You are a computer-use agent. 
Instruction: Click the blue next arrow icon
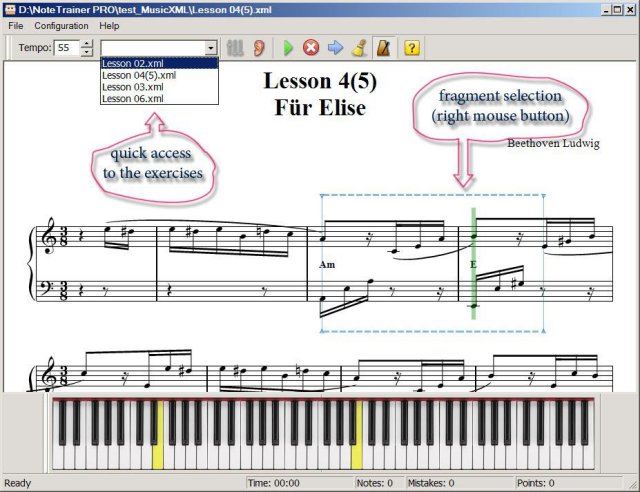pos(336,48)
